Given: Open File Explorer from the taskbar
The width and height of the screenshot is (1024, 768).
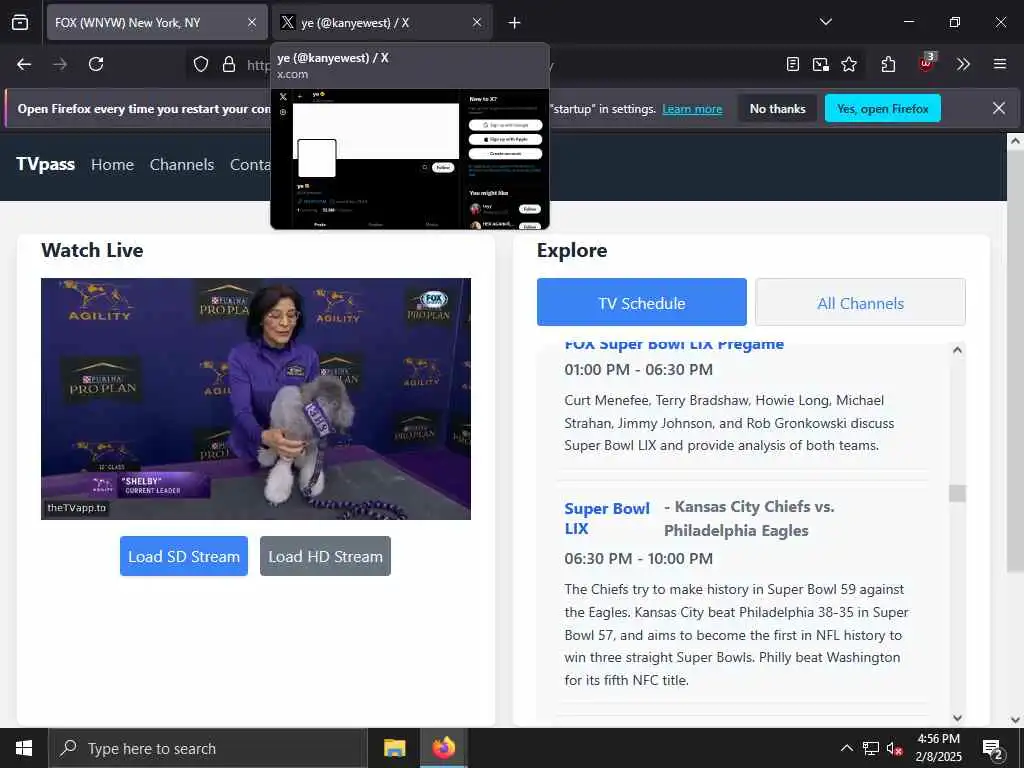Looking at the screenshot, I should pos(394,748).
